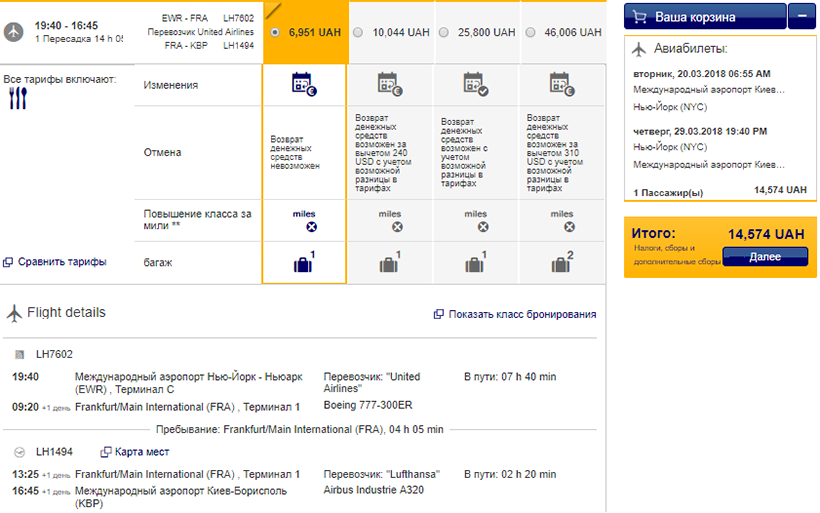Click airplane icon beside Flight details
The image size is (820, 513).
[x=14, y=313]
